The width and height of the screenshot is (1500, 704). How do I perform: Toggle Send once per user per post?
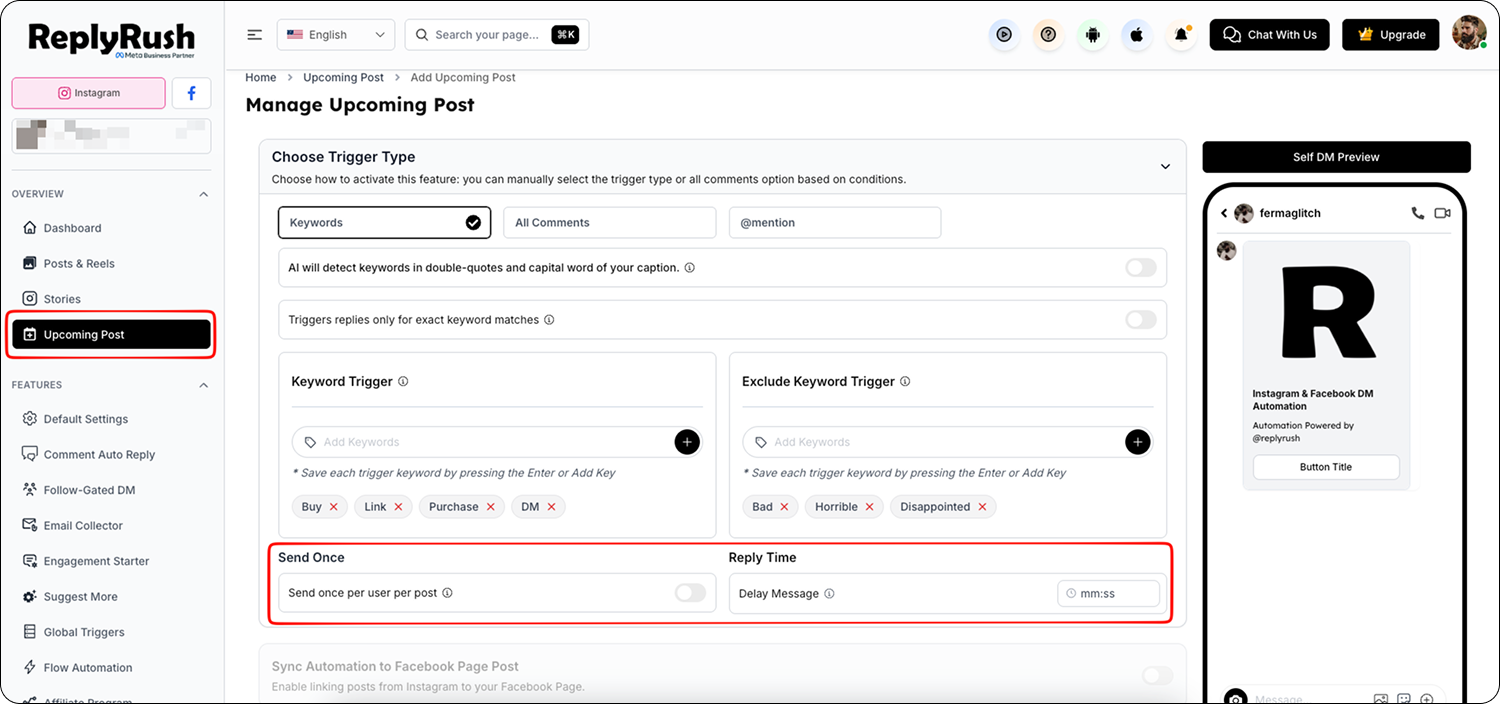pyautogui.click(x=690, y=593)
